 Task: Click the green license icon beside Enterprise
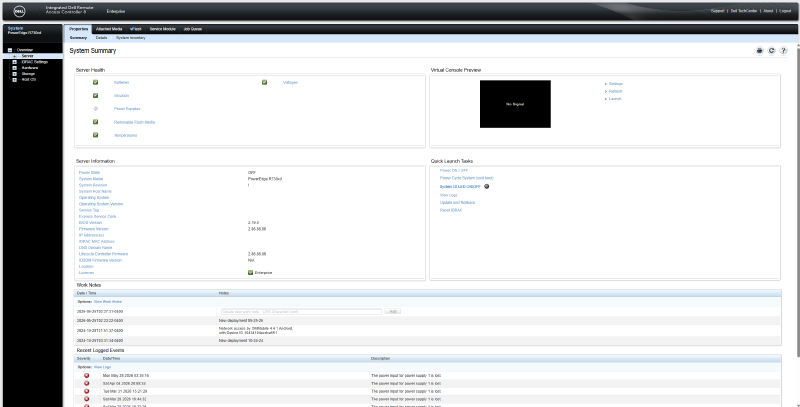coord(251,272)
